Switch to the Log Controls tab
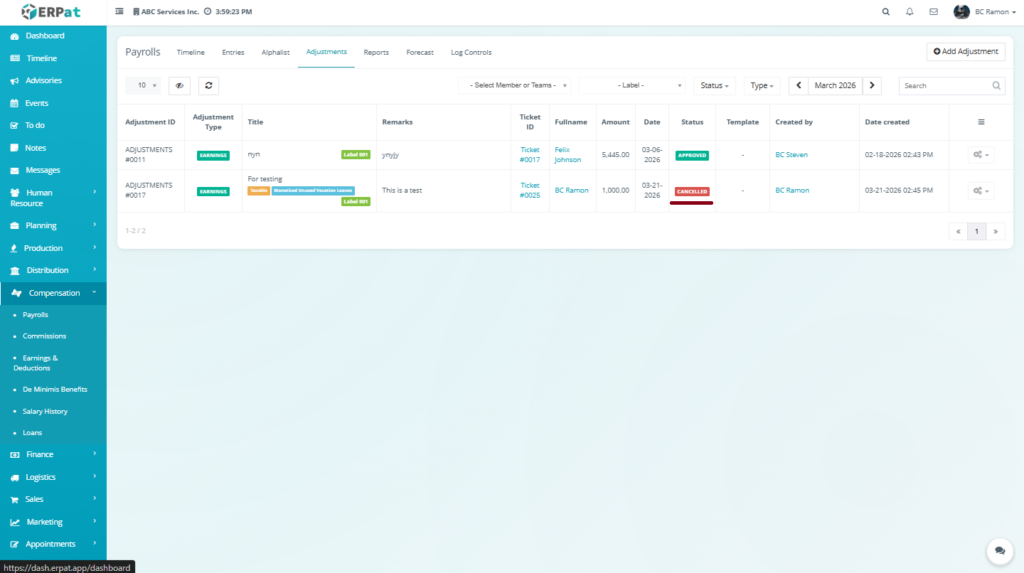Screen dimensions: 1024x573 click(471, 52)
